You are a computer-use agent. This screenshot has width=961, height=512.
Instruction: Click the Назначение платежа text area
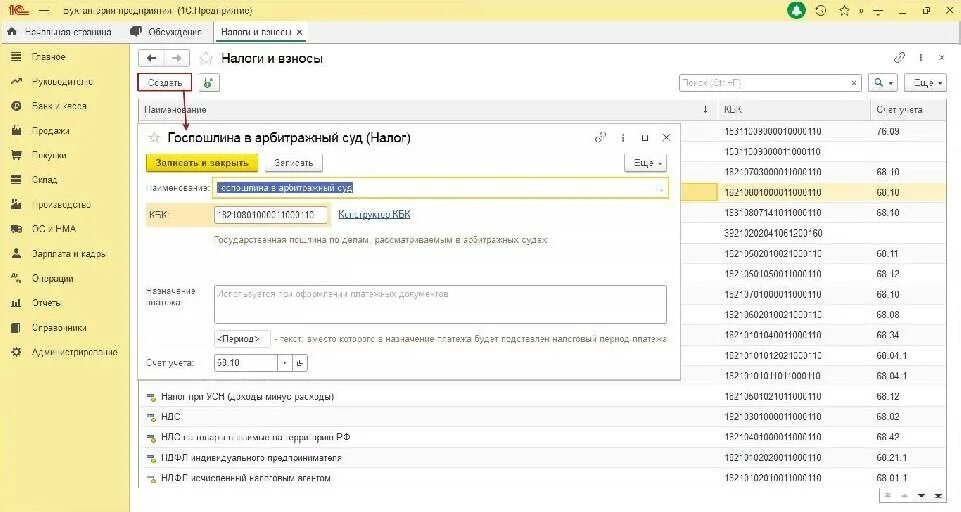click(x=440, y=304)
